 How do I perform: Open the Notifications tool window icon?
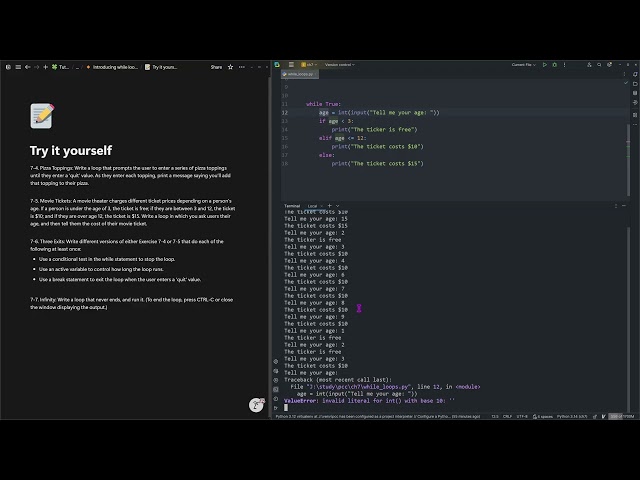(x=635, y=74)
